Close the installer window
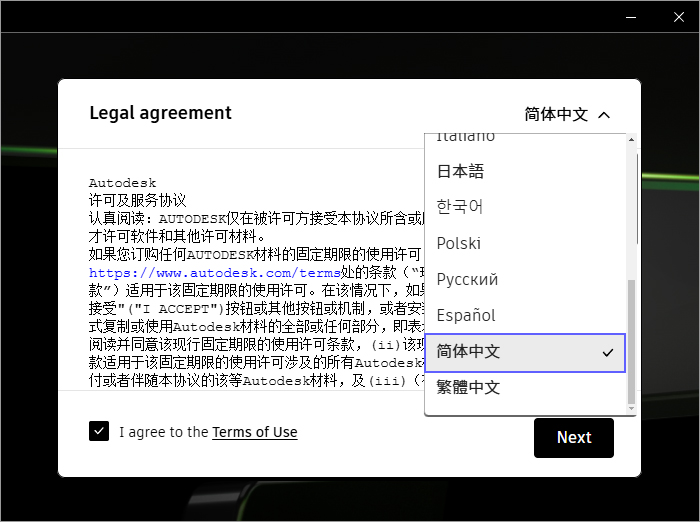 pos(679,17)
